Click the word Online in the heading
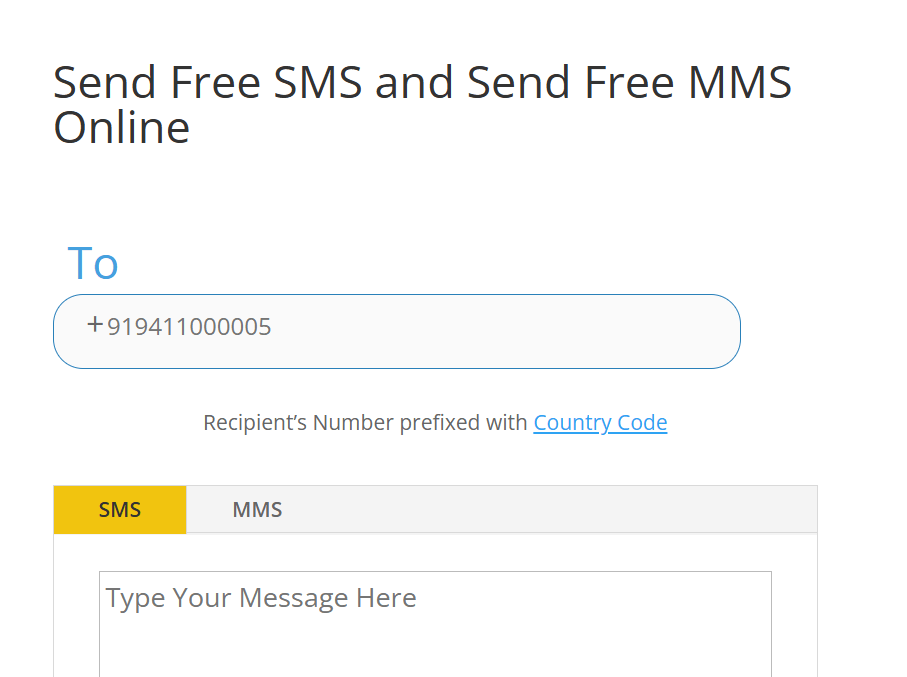This screenshot has height=677, width=907. pyautogui.click(x=121, y=128)
